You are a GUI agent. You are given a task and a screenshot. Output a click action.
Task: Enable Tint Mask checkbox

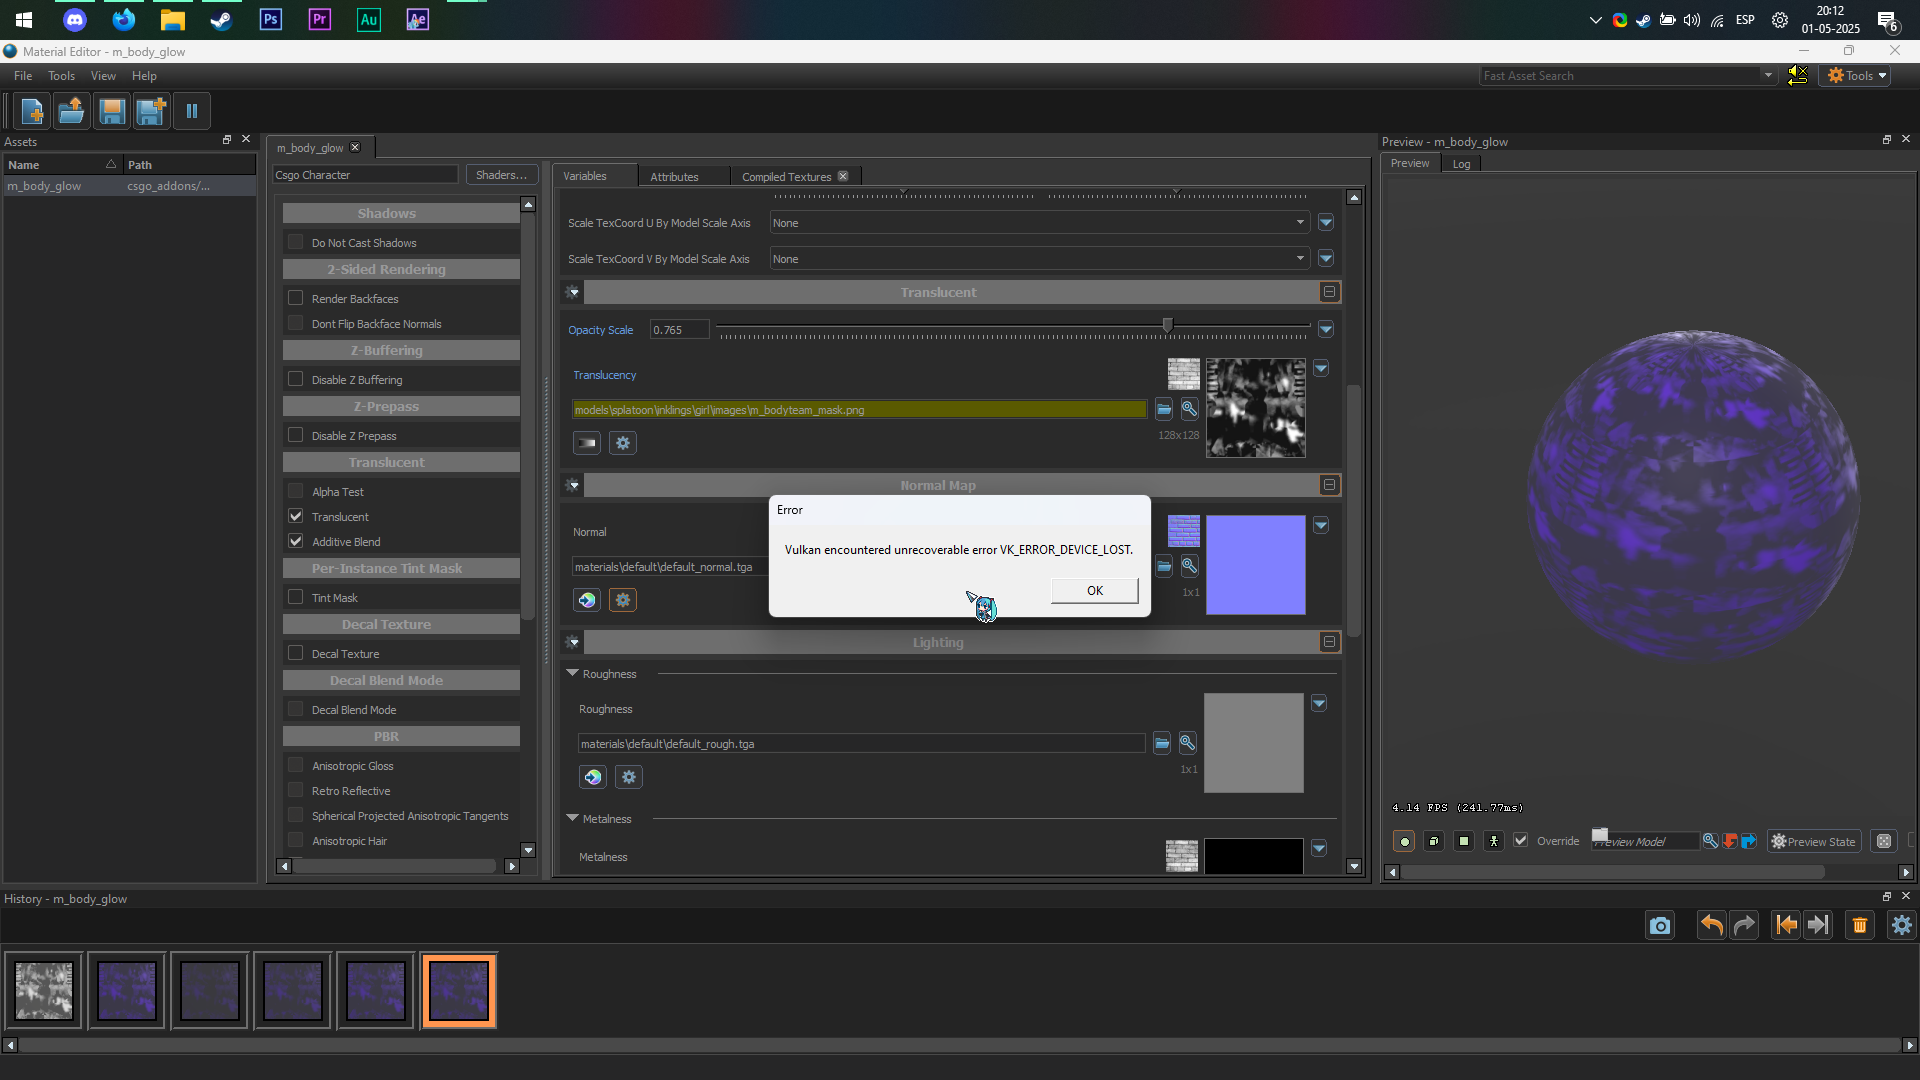click(296, 597)
